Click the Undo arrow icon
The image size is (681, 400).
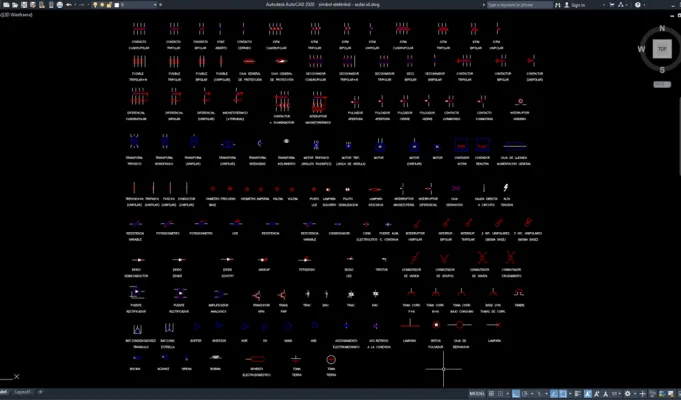(x=69, y=5)
